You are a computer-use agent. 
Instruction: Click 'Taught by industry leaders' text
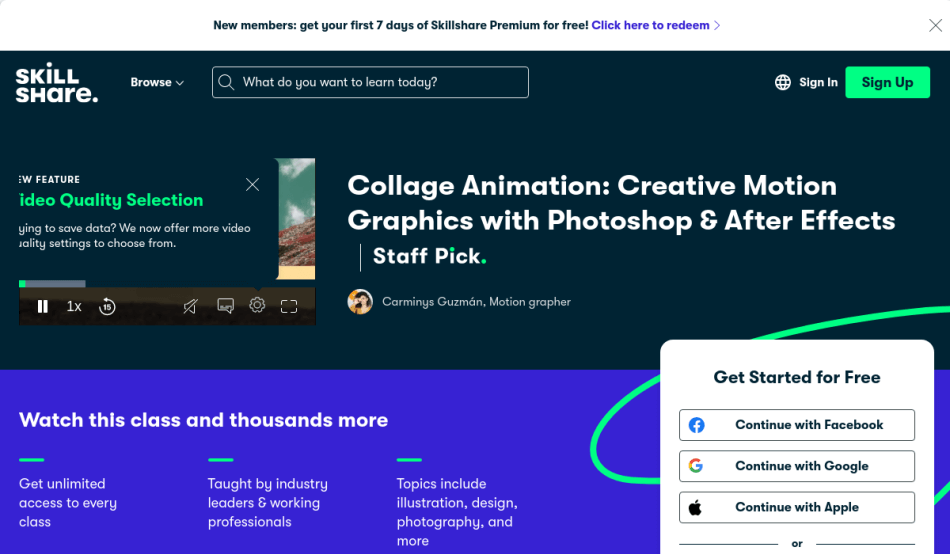pyautogui.click(x=268, y=502)
